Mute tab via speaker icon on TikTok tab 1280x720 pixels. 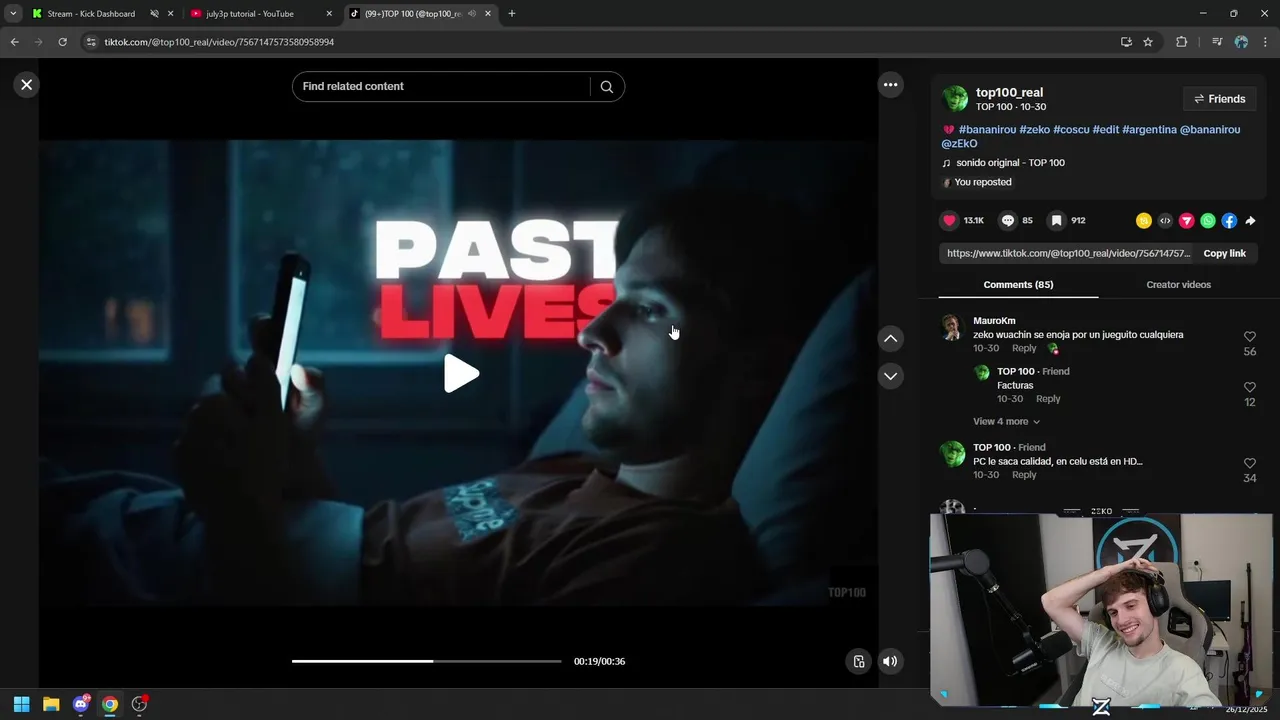coord(471,14)
